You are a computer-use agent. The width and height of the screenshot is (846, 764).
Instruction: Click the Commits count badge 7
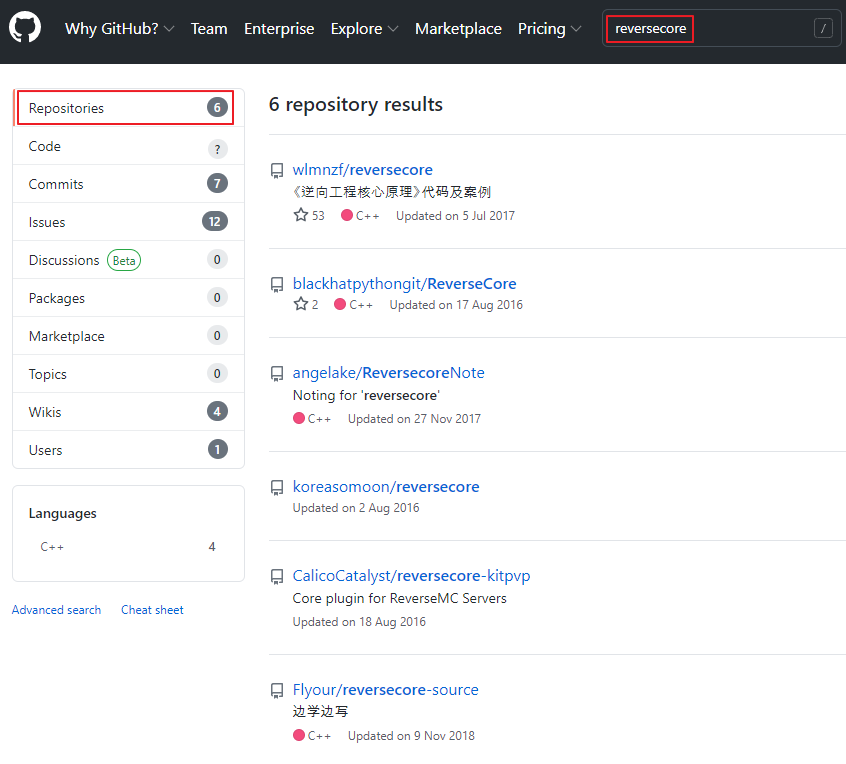(x=217, y=183)
